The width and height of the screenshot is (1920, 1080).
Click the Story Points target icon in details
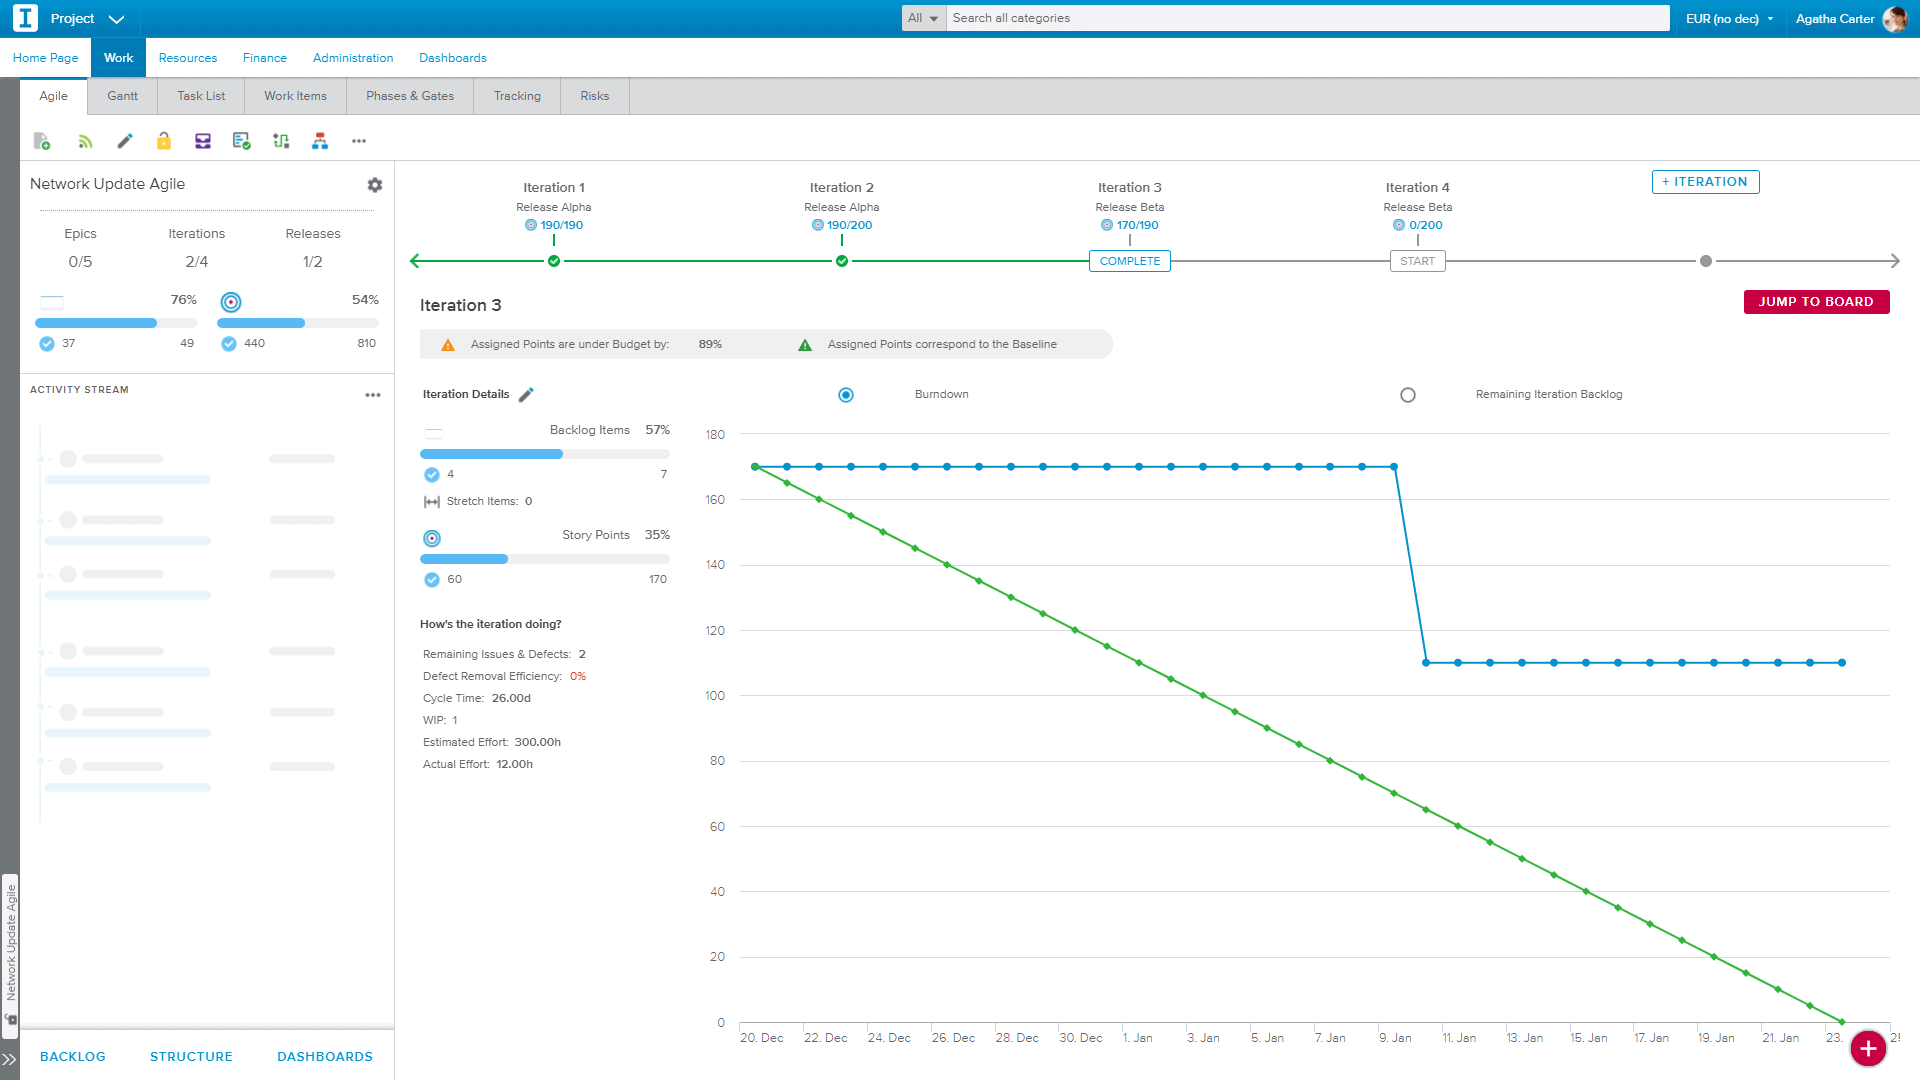[432, 538]
